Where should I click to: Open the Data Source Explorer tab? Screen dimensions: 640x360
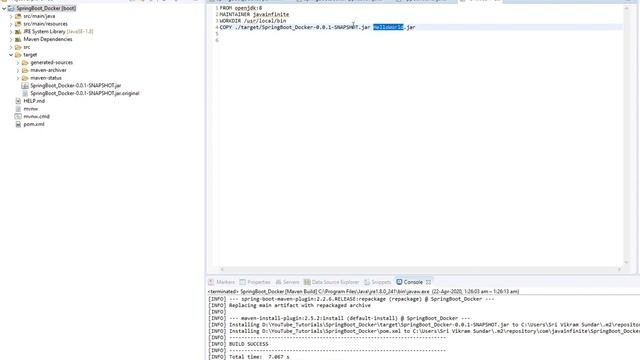point(331,282)
